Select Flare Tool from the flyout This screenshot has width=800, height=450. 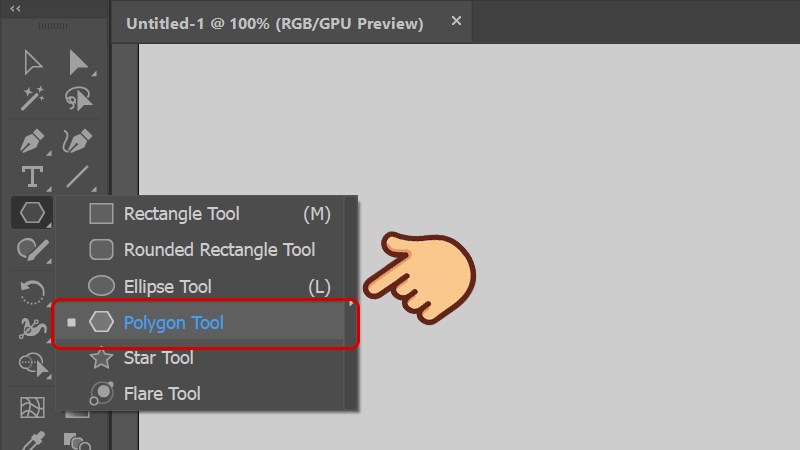coord(161,394)
